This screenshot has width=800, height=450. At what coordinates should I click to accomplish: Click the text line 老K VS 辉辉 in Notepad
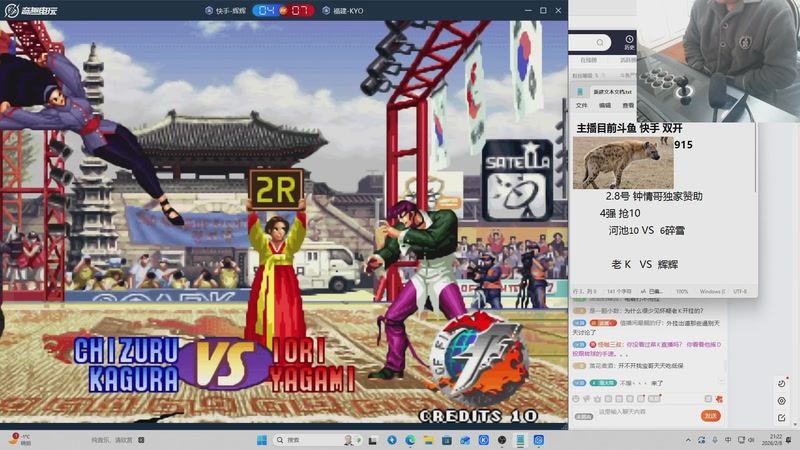click(x=645, y=264)
